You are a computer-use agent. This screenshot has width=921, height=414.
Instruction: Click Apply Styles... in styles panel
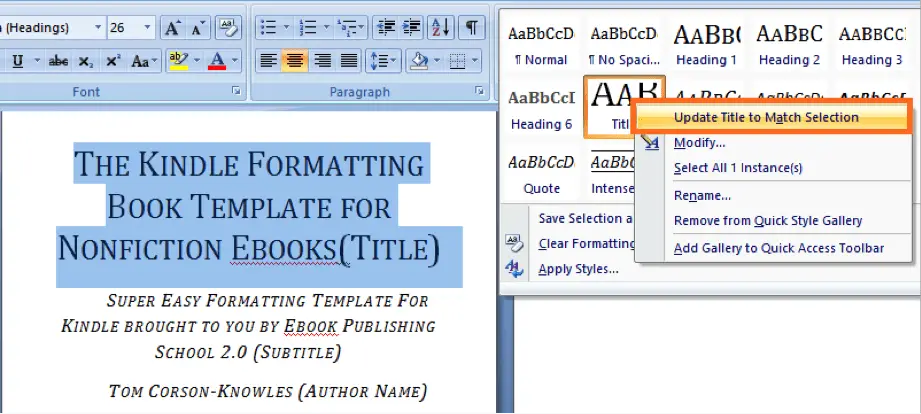(x=578, y=270)
